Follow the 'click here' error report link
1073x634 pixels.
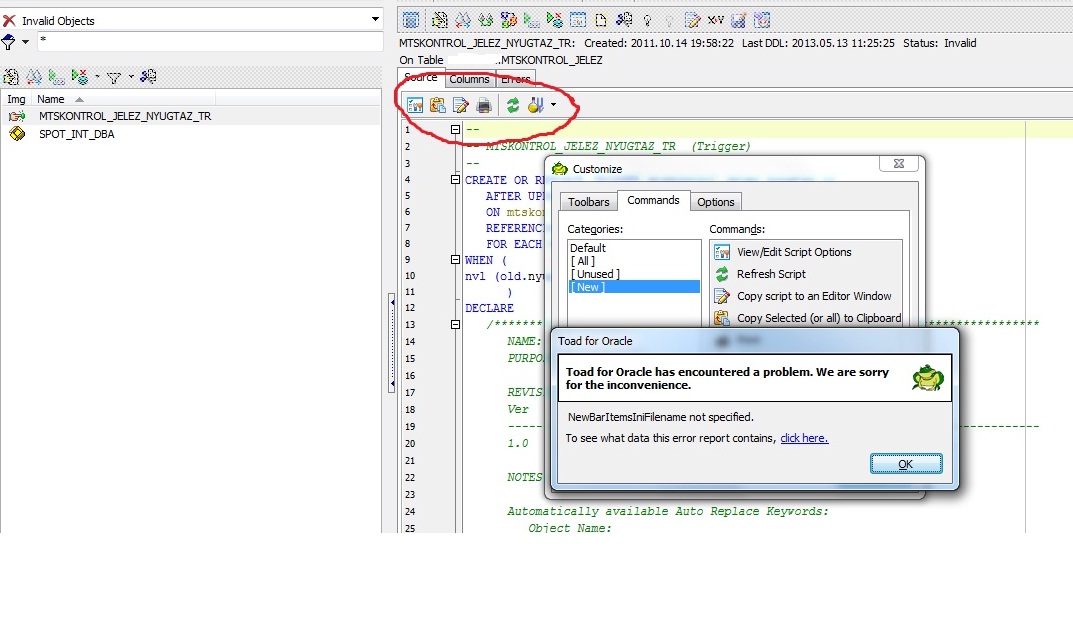pyautogui.click(x=804, y=438)
